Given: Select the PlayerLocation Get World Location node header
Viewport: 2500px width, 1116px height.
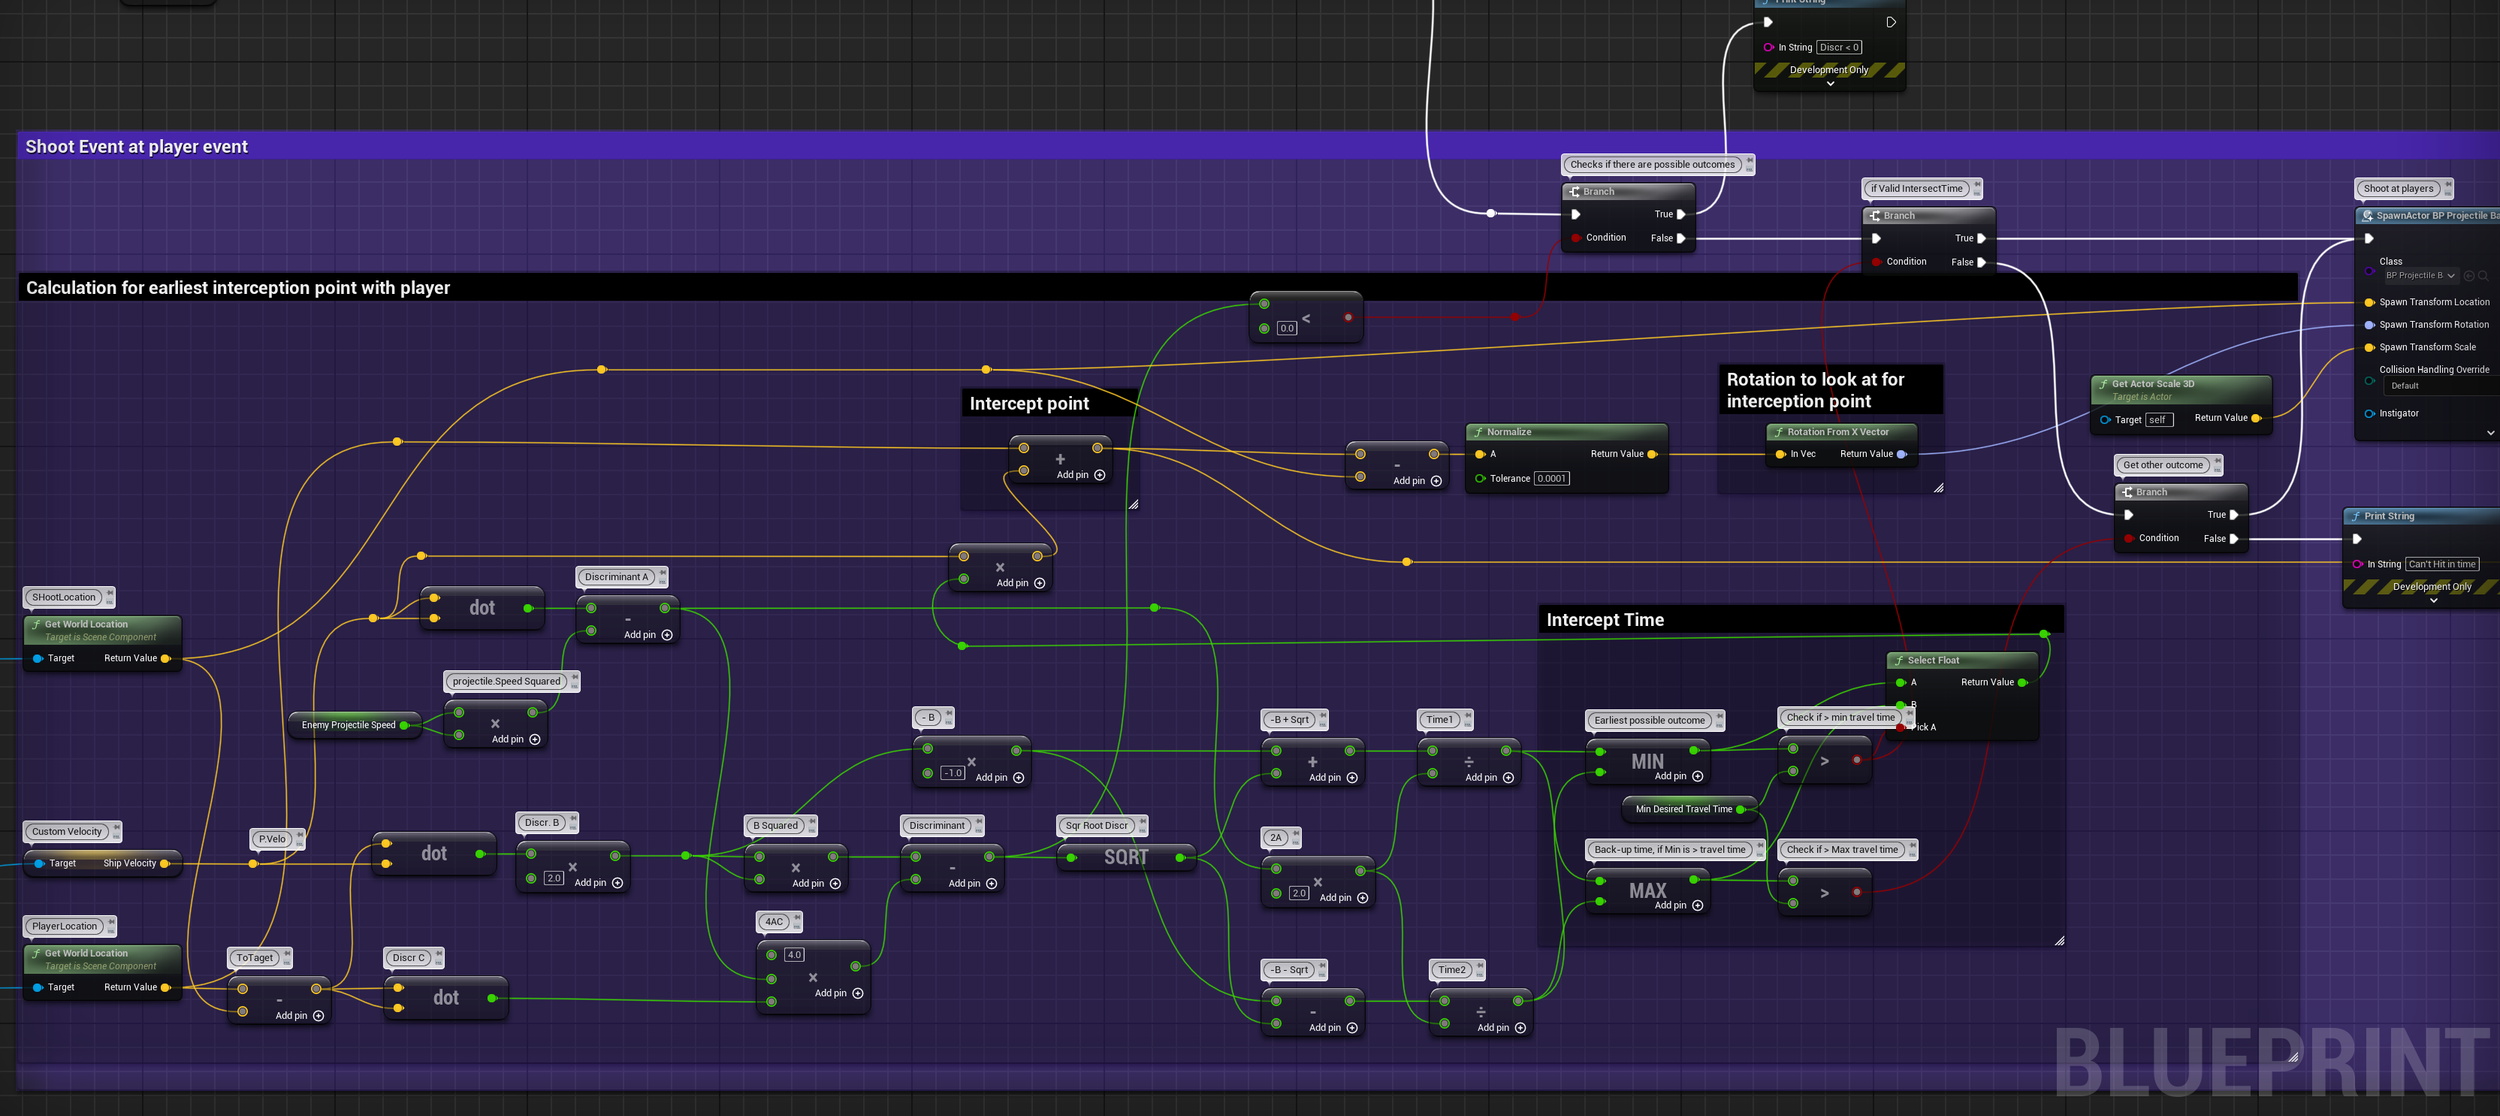Looking at the screenshot, I should pos(102,958).
